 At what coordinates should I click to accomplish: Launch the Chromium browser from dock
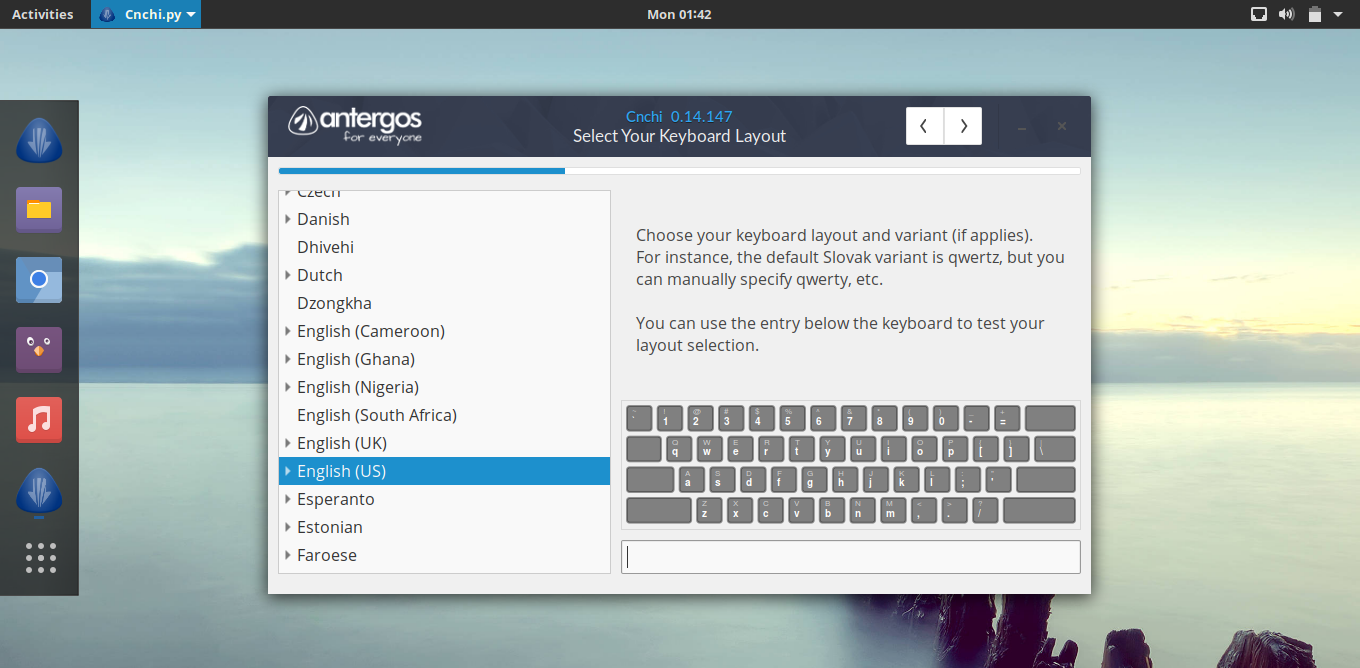[39, 280]
